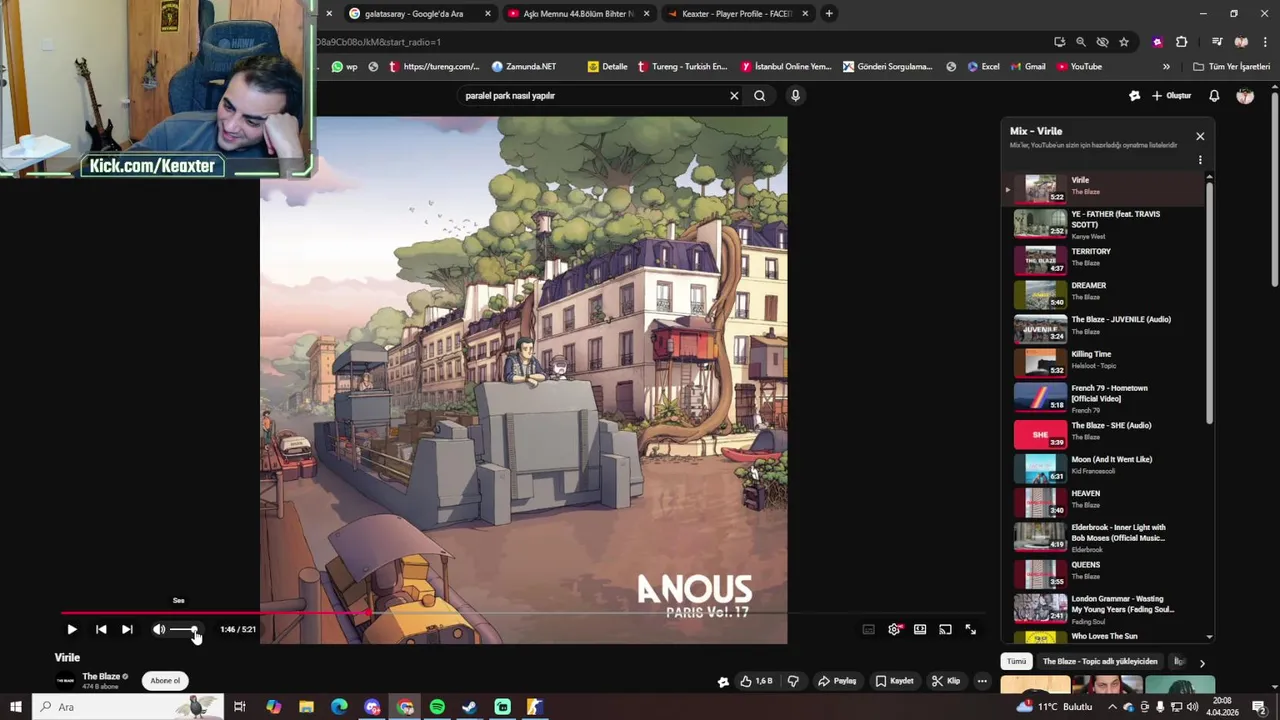
Task: Select The Blaze - Topic adlı yükleyiciden chip
Action: [x=1100, y=662]
